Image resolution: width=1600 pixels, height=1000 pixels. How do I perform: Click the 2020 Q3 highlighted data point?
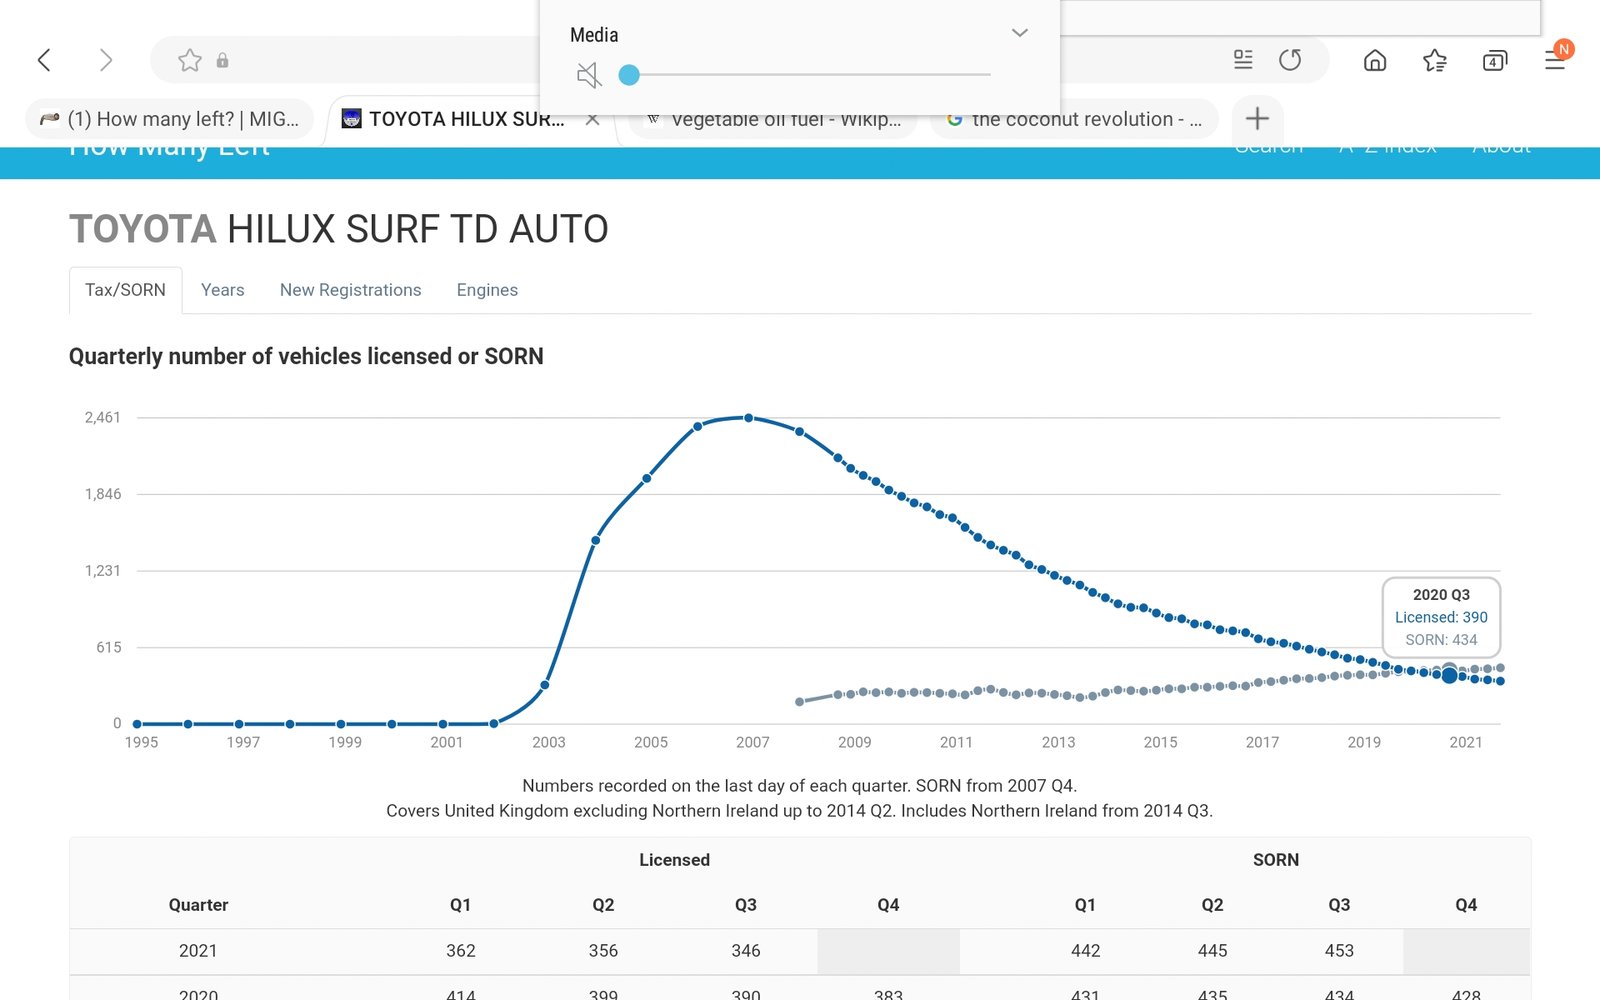point(1449,676)
